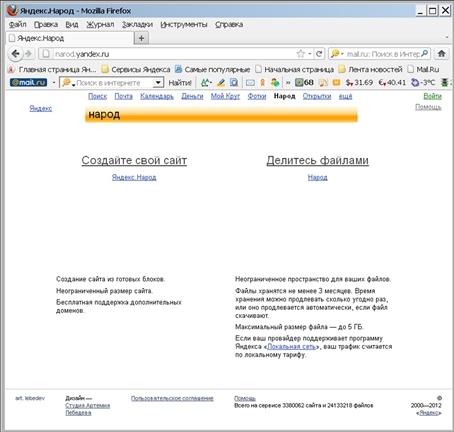Open the address bar history dropdown arrow

(x=310, y=54)
